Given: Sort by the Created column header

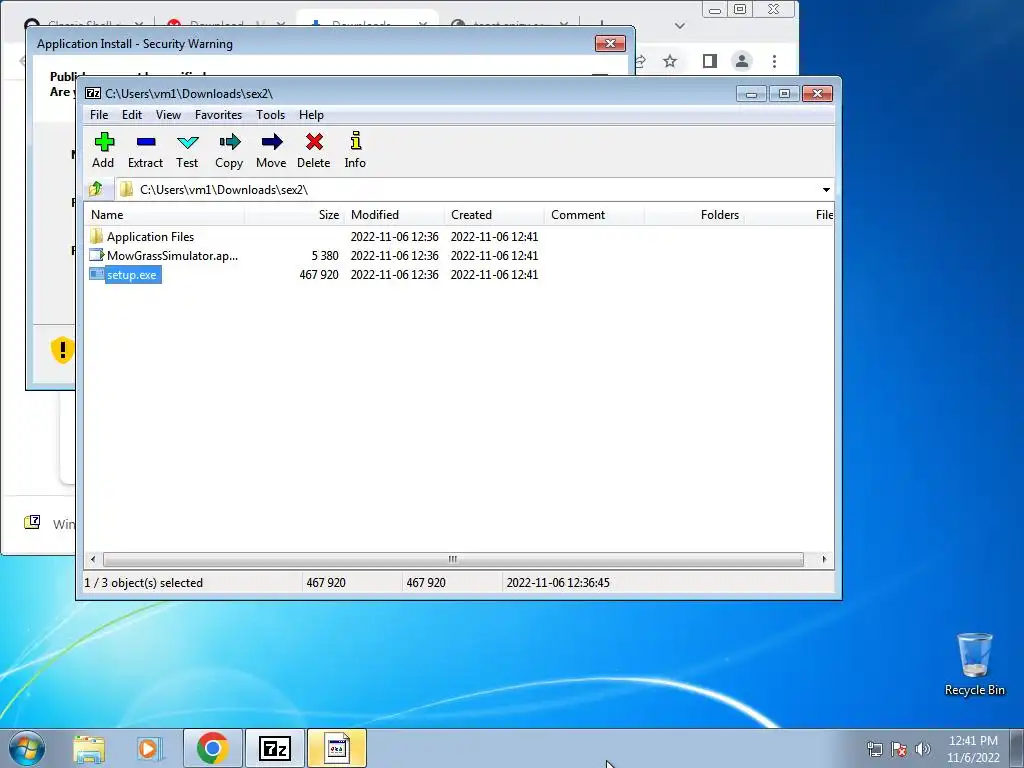Looking at the screenshot, I should 494,215.
